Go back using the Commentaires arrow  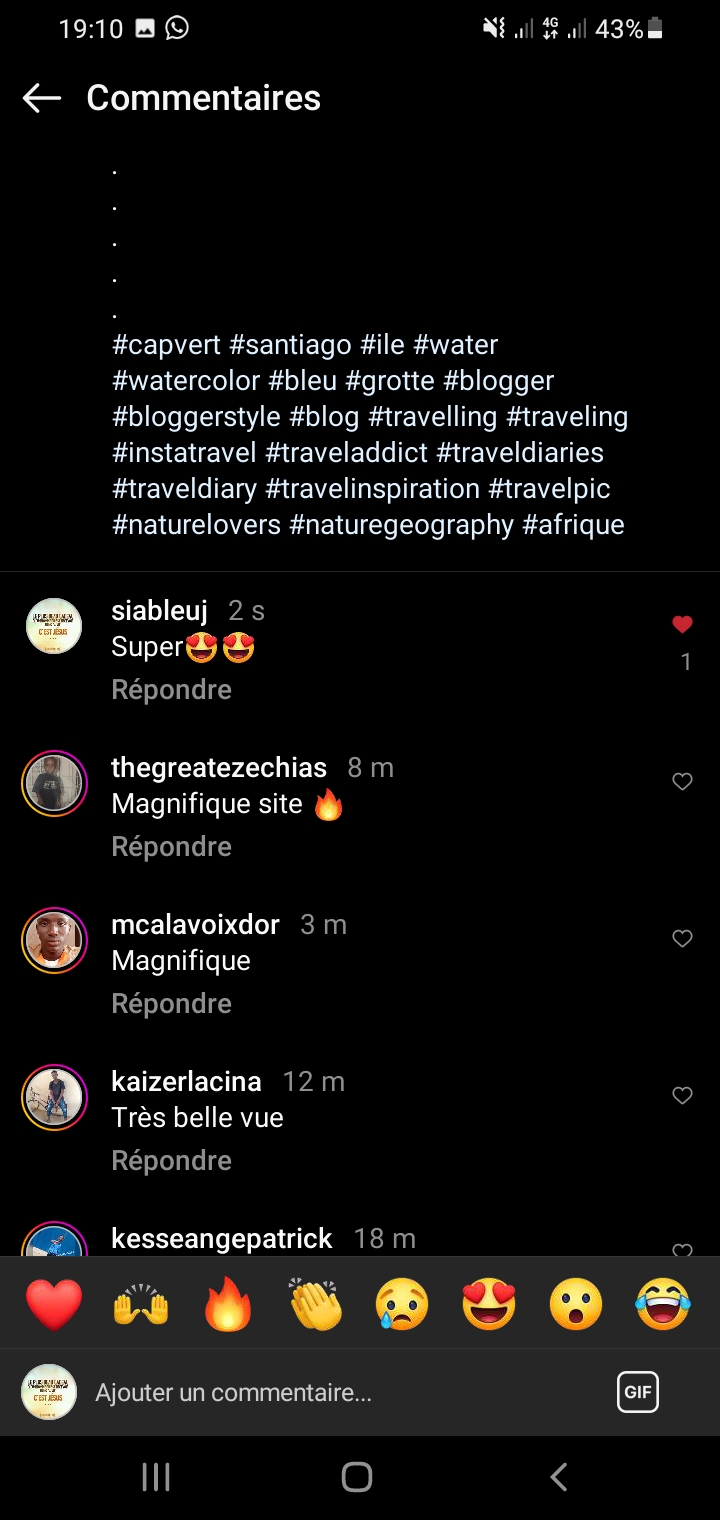click(42, 98)
